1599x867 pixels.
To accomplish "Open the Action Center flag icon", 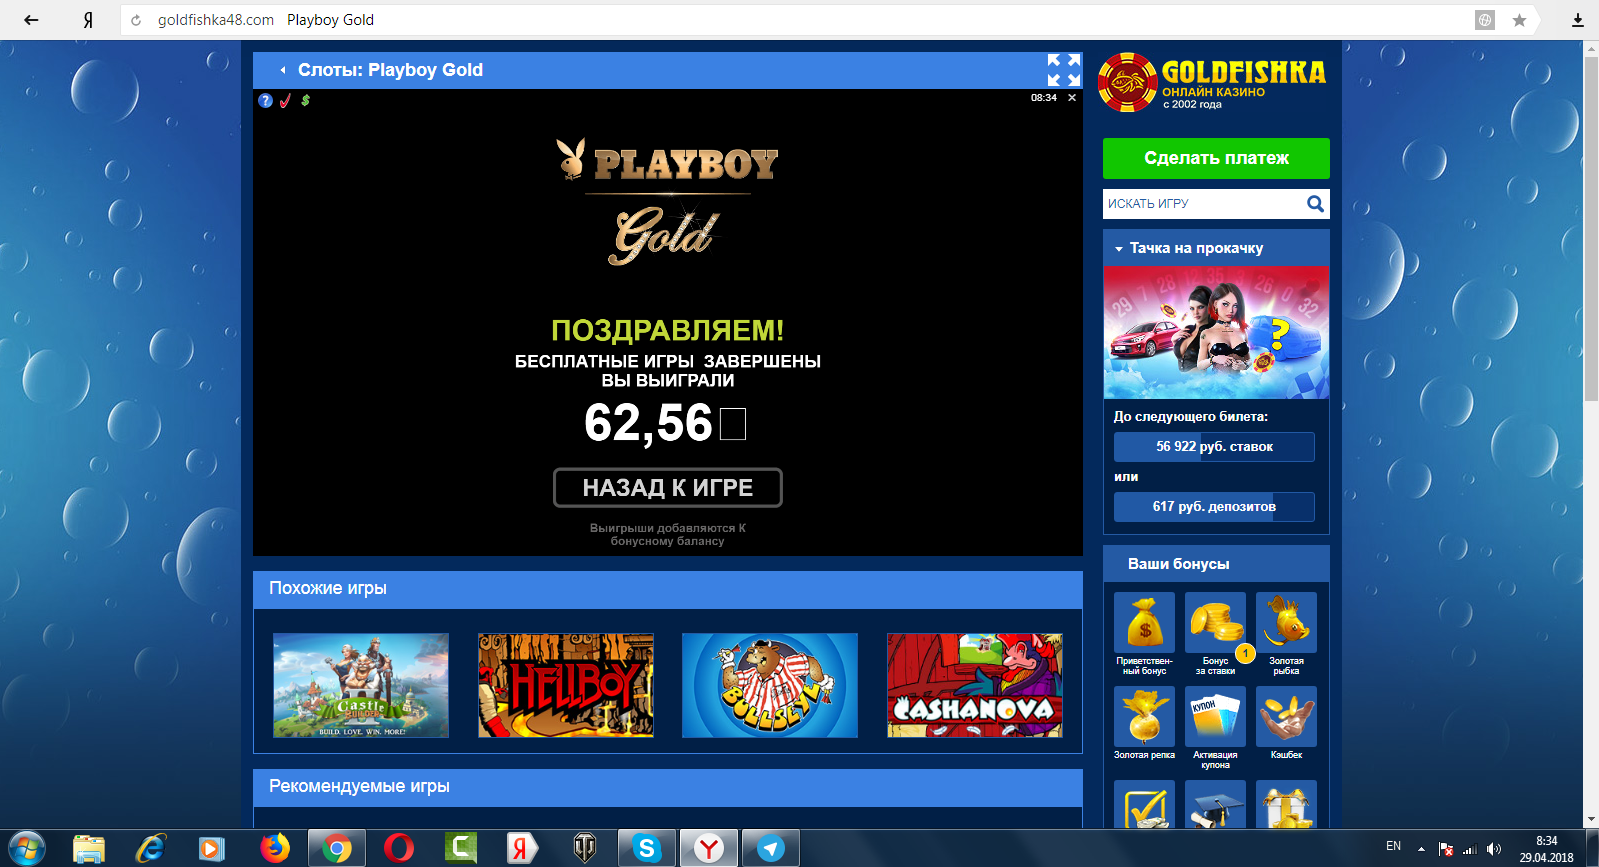I will click(x=1446, y=849).
